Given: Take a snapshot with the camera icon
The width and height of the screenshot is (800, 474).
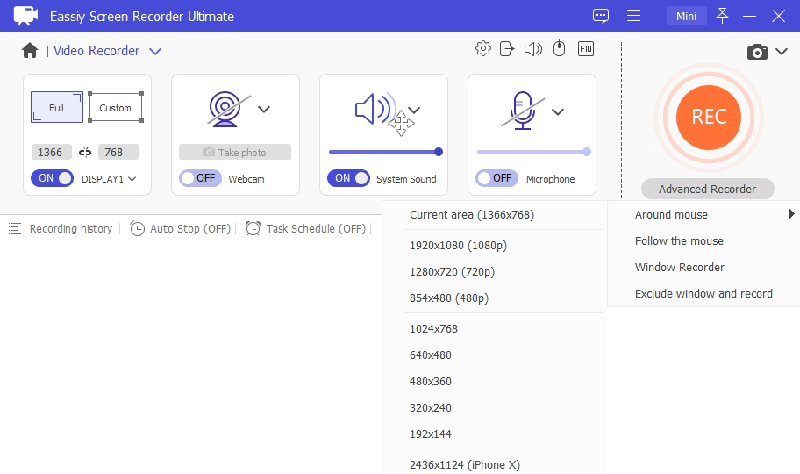Looking at the screenshot, I should (757, 52).
